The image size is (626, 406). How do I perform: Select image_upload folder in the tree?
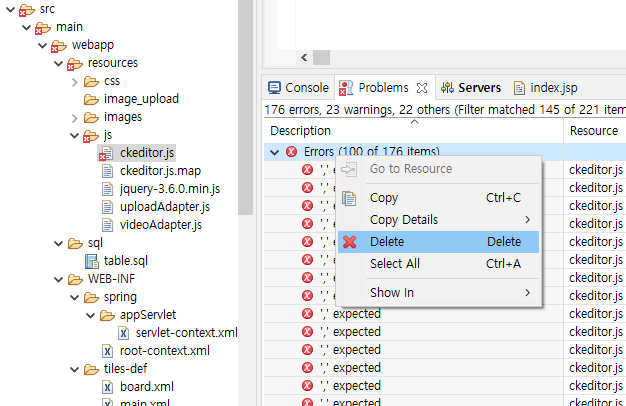(141, 99)
